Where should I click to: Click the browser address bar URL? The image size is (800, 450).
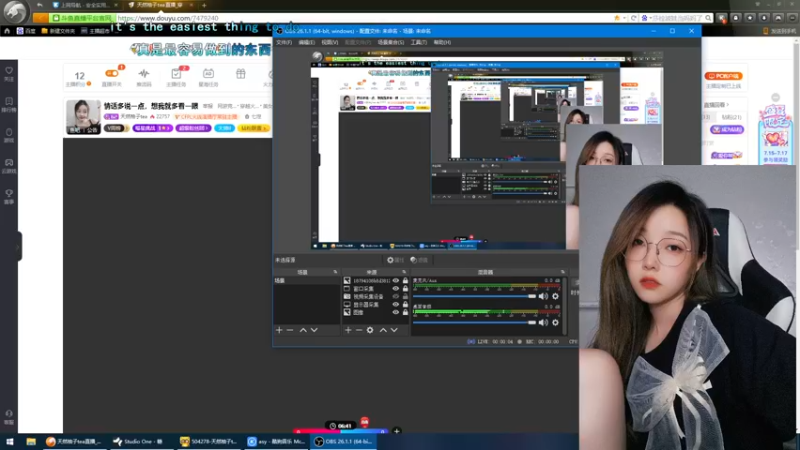tap(168, 18)
